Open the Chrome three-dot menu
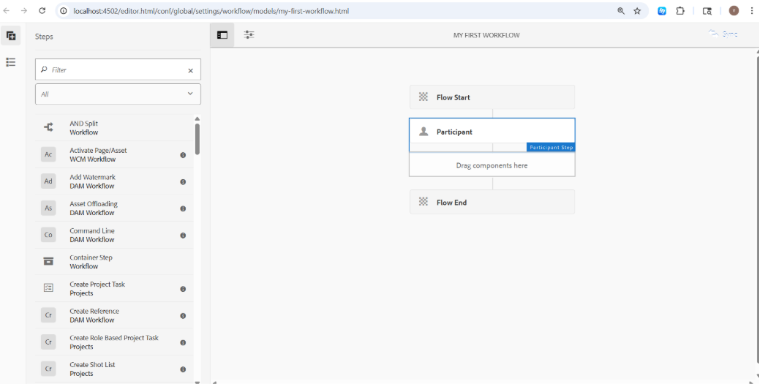Screen dimensions: 759x384 [x=752, y=11]
